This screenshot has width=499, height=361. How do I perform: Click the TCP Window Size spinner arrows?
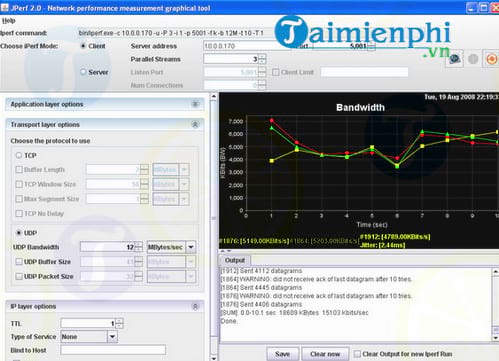click(144, 184)
